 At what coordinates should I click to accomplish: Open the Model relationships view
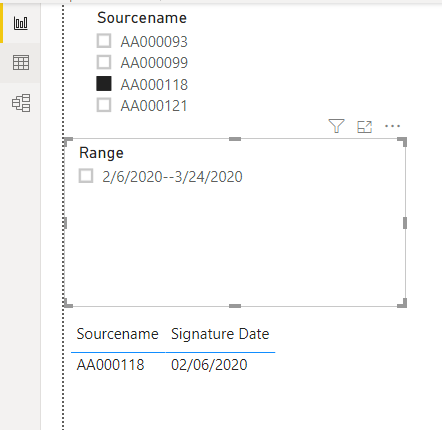pos(21,103)
